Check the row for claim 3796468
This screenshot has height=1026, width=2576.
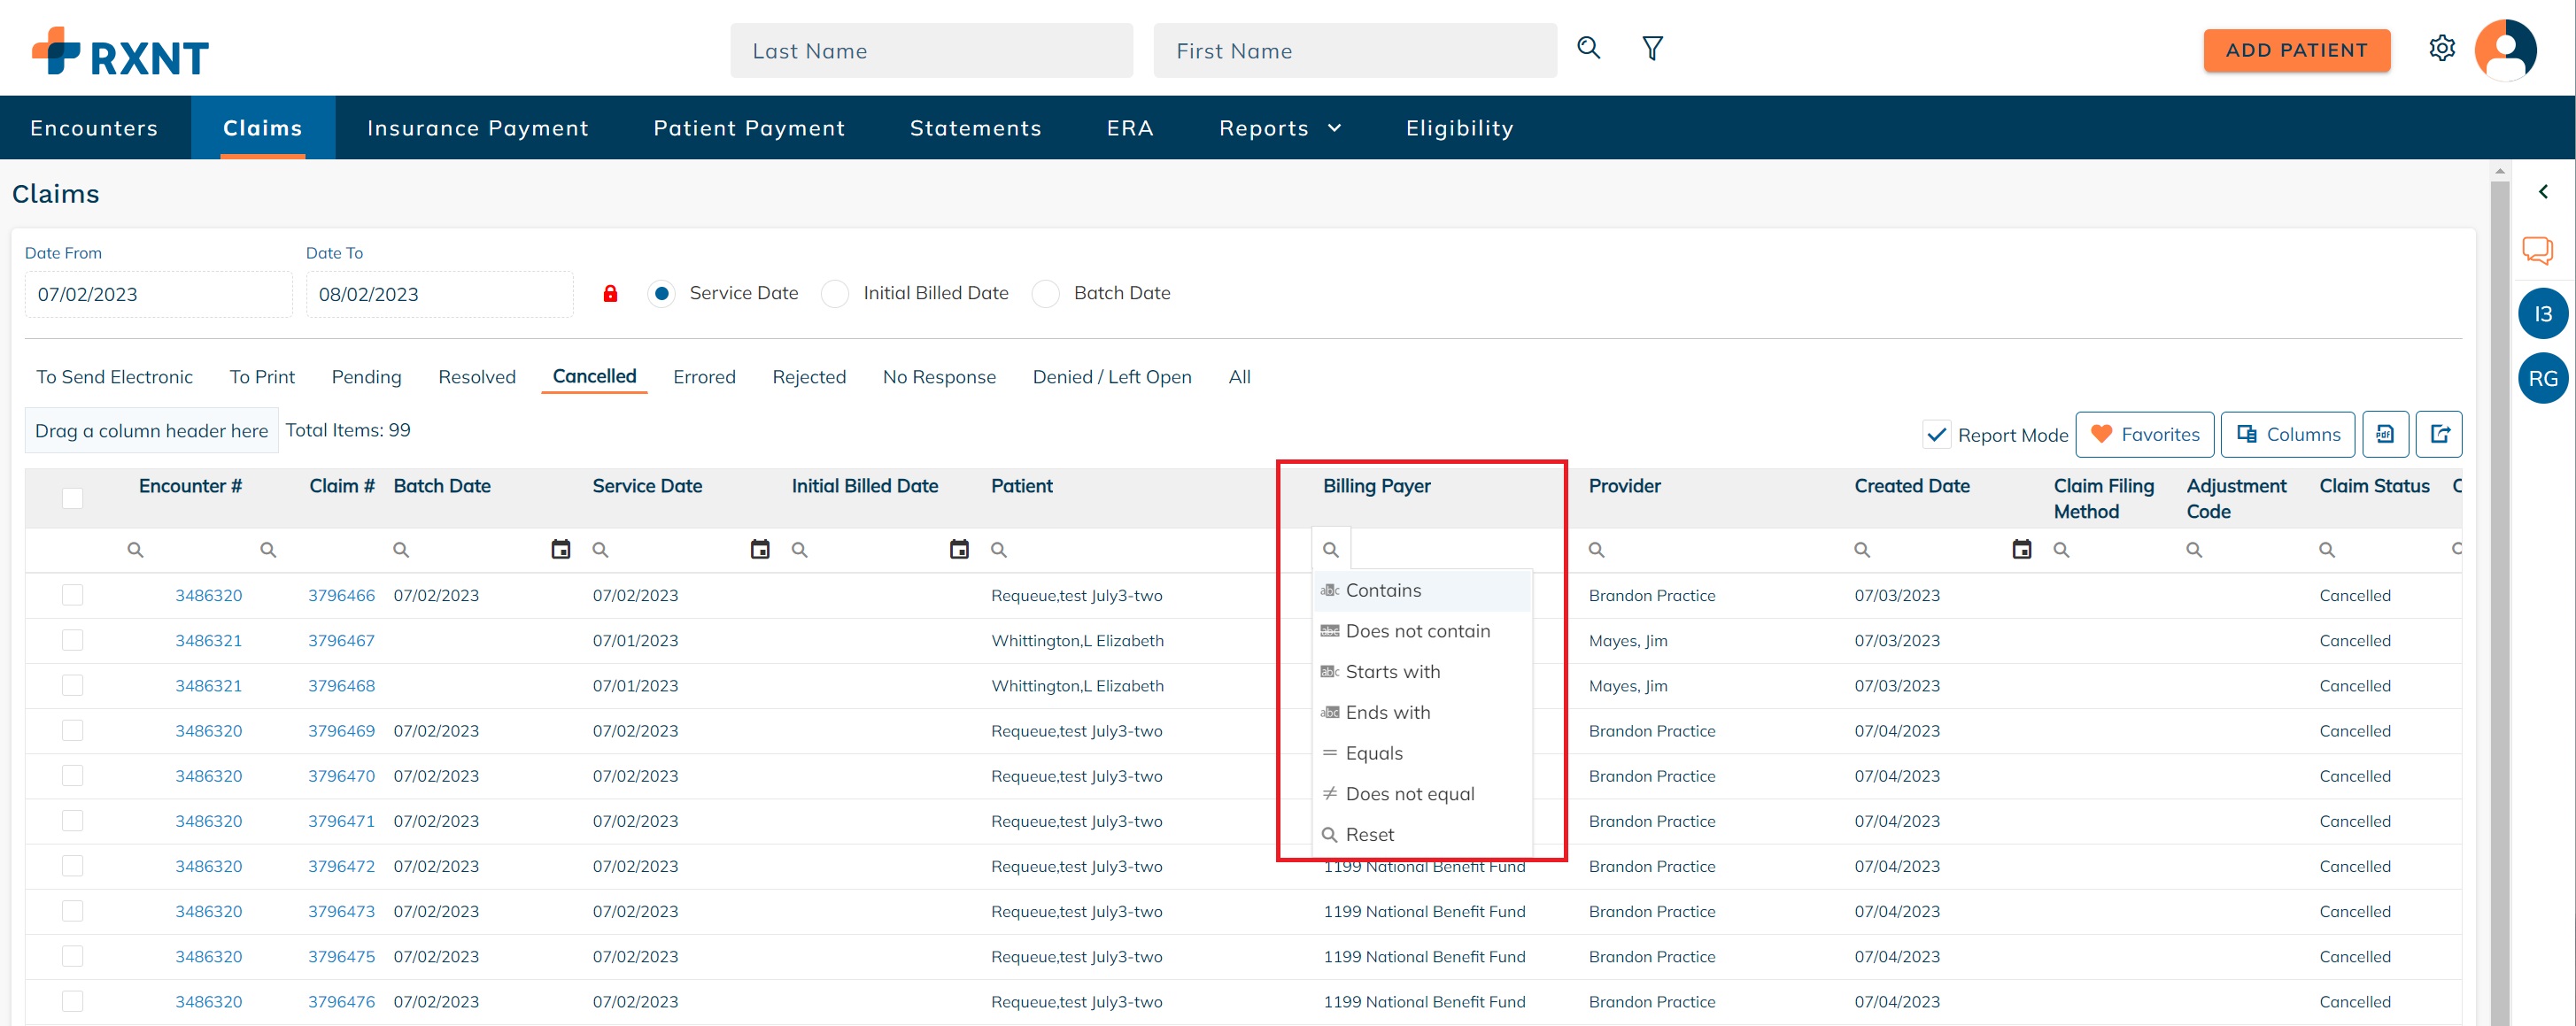(72, 685)
